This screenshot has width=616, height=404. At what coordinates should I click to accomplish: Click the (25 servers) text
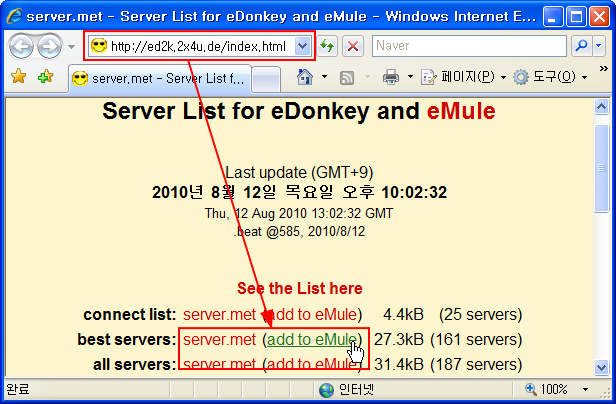(x=481, y=315)
